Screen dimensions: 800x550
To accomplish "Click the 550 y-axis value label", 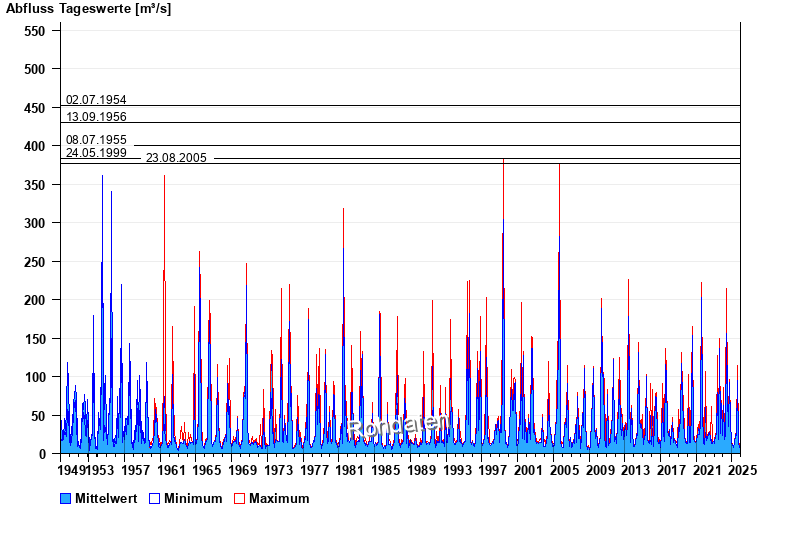I will click(35, 31).
